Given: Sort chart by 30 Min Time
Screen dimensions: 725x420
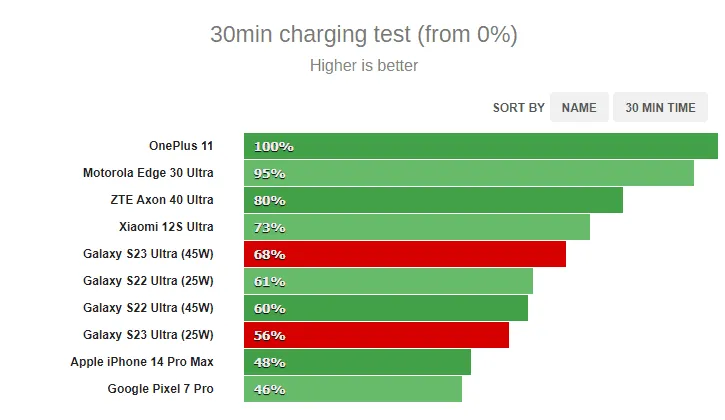Looking at the screenshot, I should 660,108.
